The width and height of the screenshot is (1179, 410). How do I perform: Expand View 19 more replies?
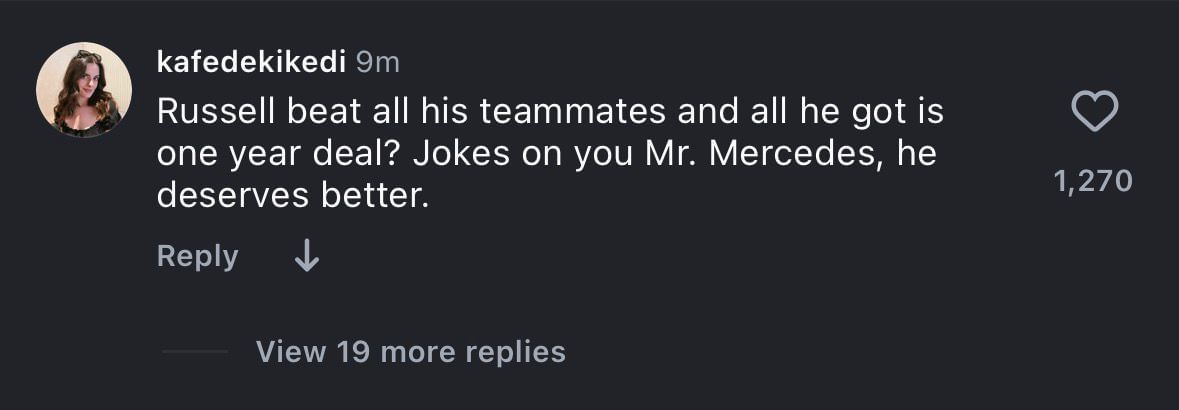click(410, 352)
